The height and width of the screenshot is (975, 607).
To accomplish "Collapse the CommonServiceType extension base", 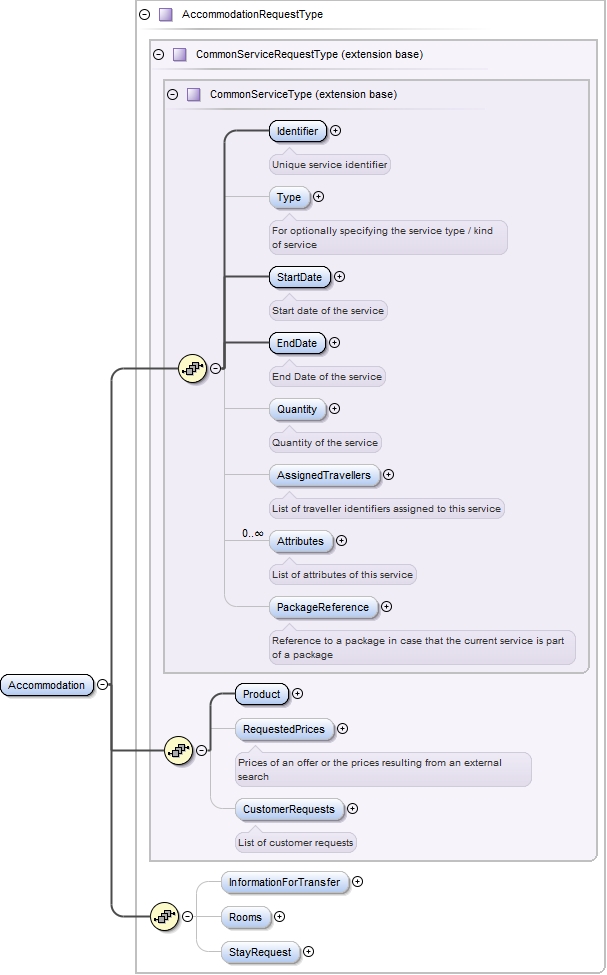I will tap(173, 94).
